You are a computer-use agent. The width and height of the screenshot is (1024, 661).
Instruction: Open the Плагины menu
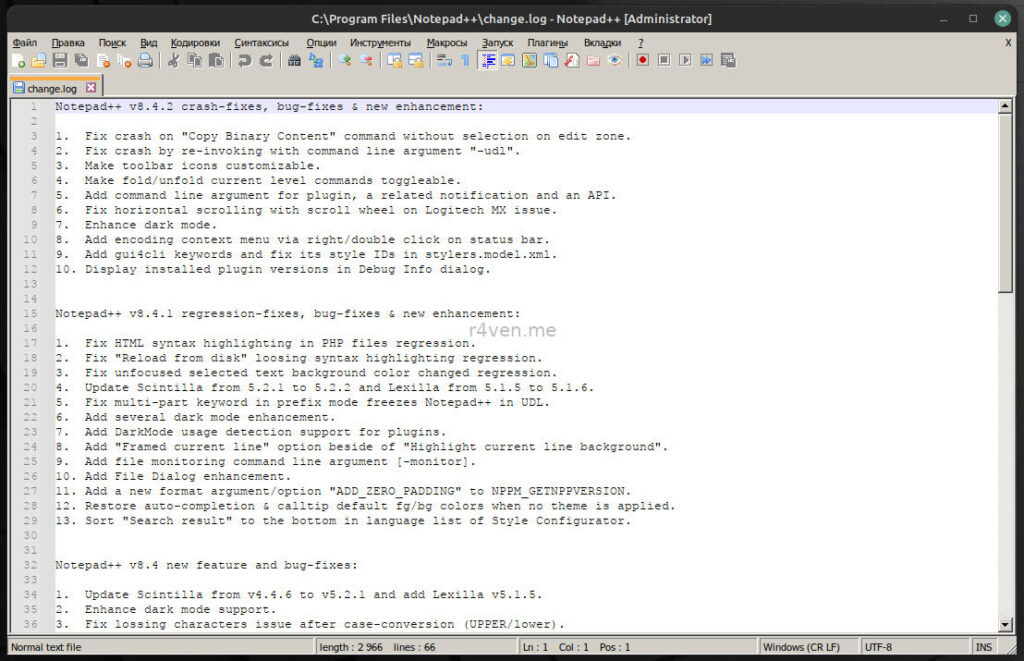point(548,43)
